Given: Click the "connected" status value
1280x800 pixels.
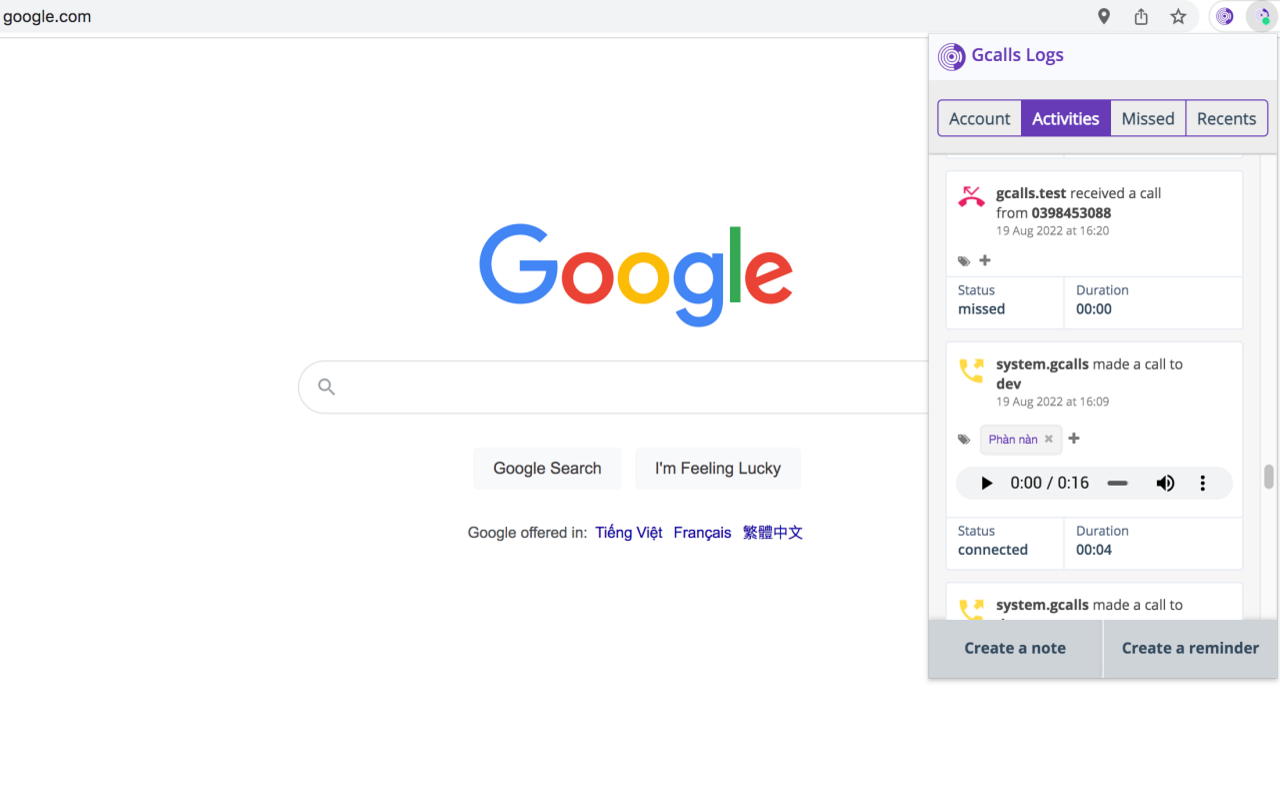Looking at the screenshot, I should click(x=993, y=550).
